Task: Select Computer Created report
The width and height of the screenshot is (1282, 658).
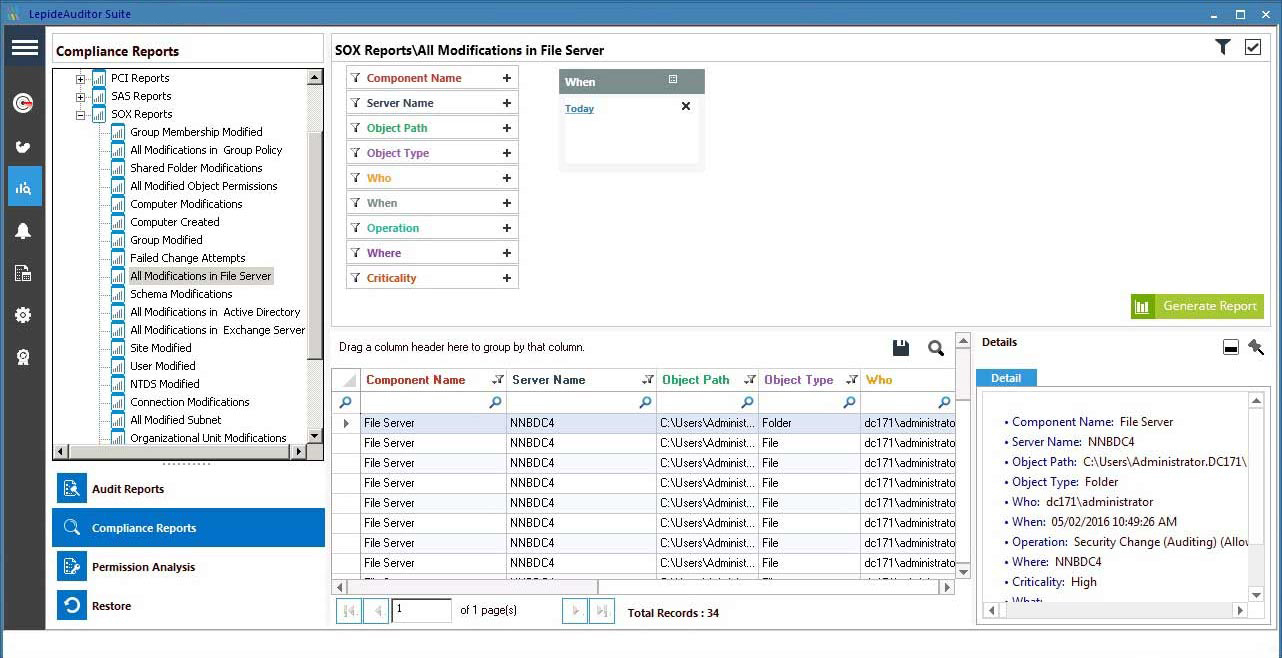Action: pos(174,222)
